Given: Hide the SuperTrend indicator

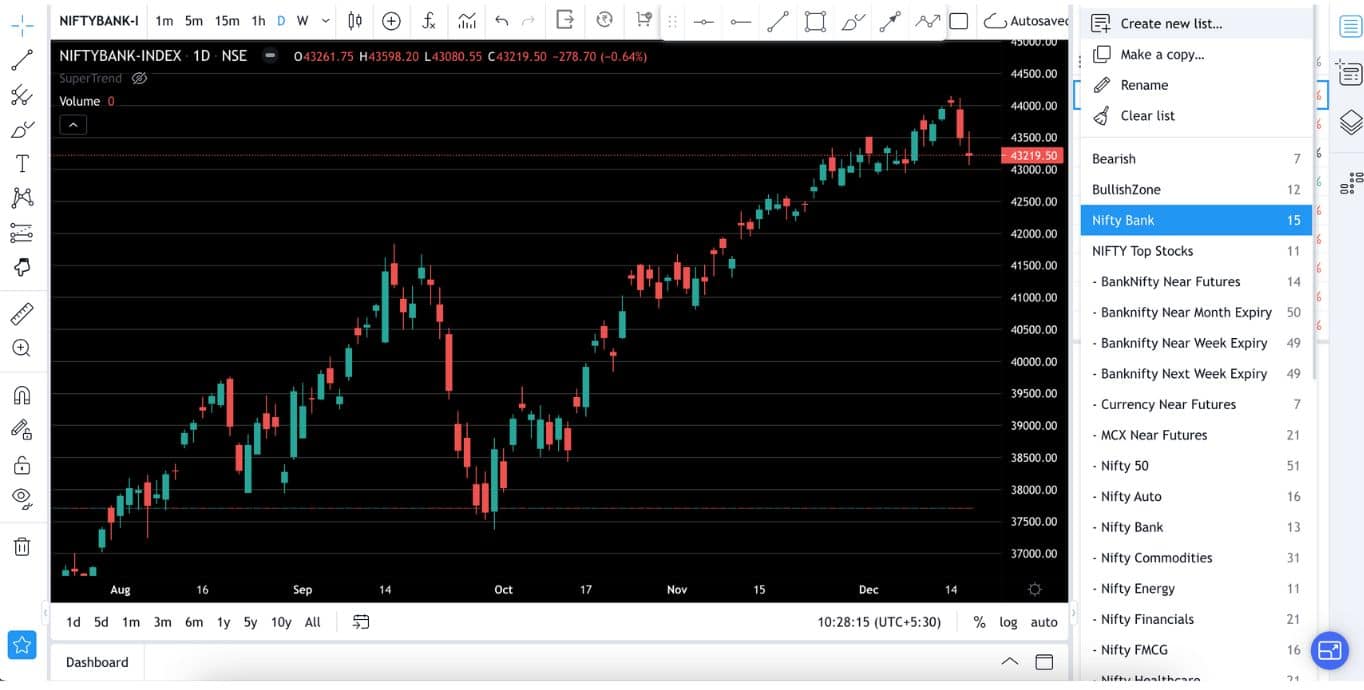Looking at the screenshot, I should (x=139, y=78).
